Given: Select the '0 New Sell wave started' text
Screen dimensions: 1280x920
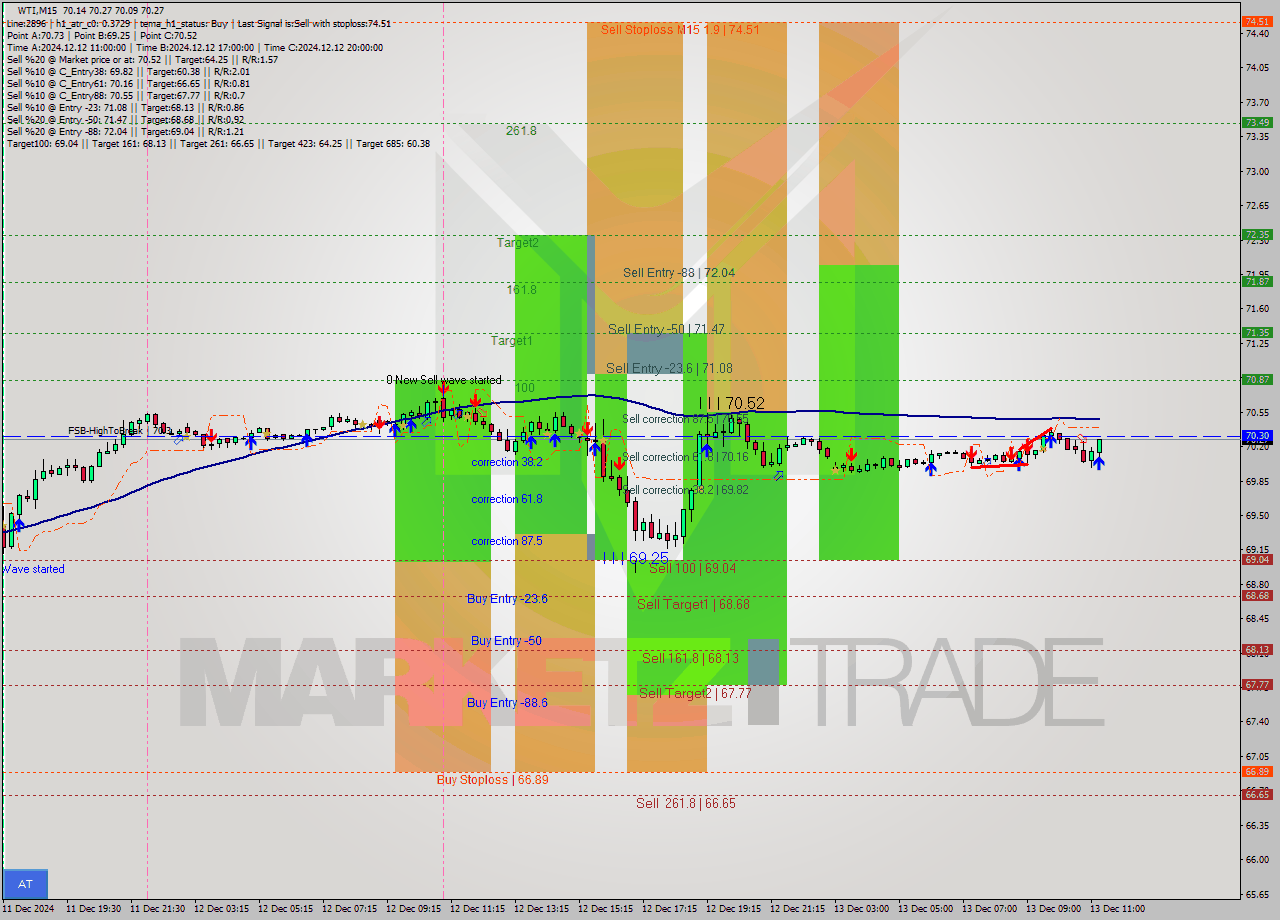Looking at the screenshot, I should point(444,380).
